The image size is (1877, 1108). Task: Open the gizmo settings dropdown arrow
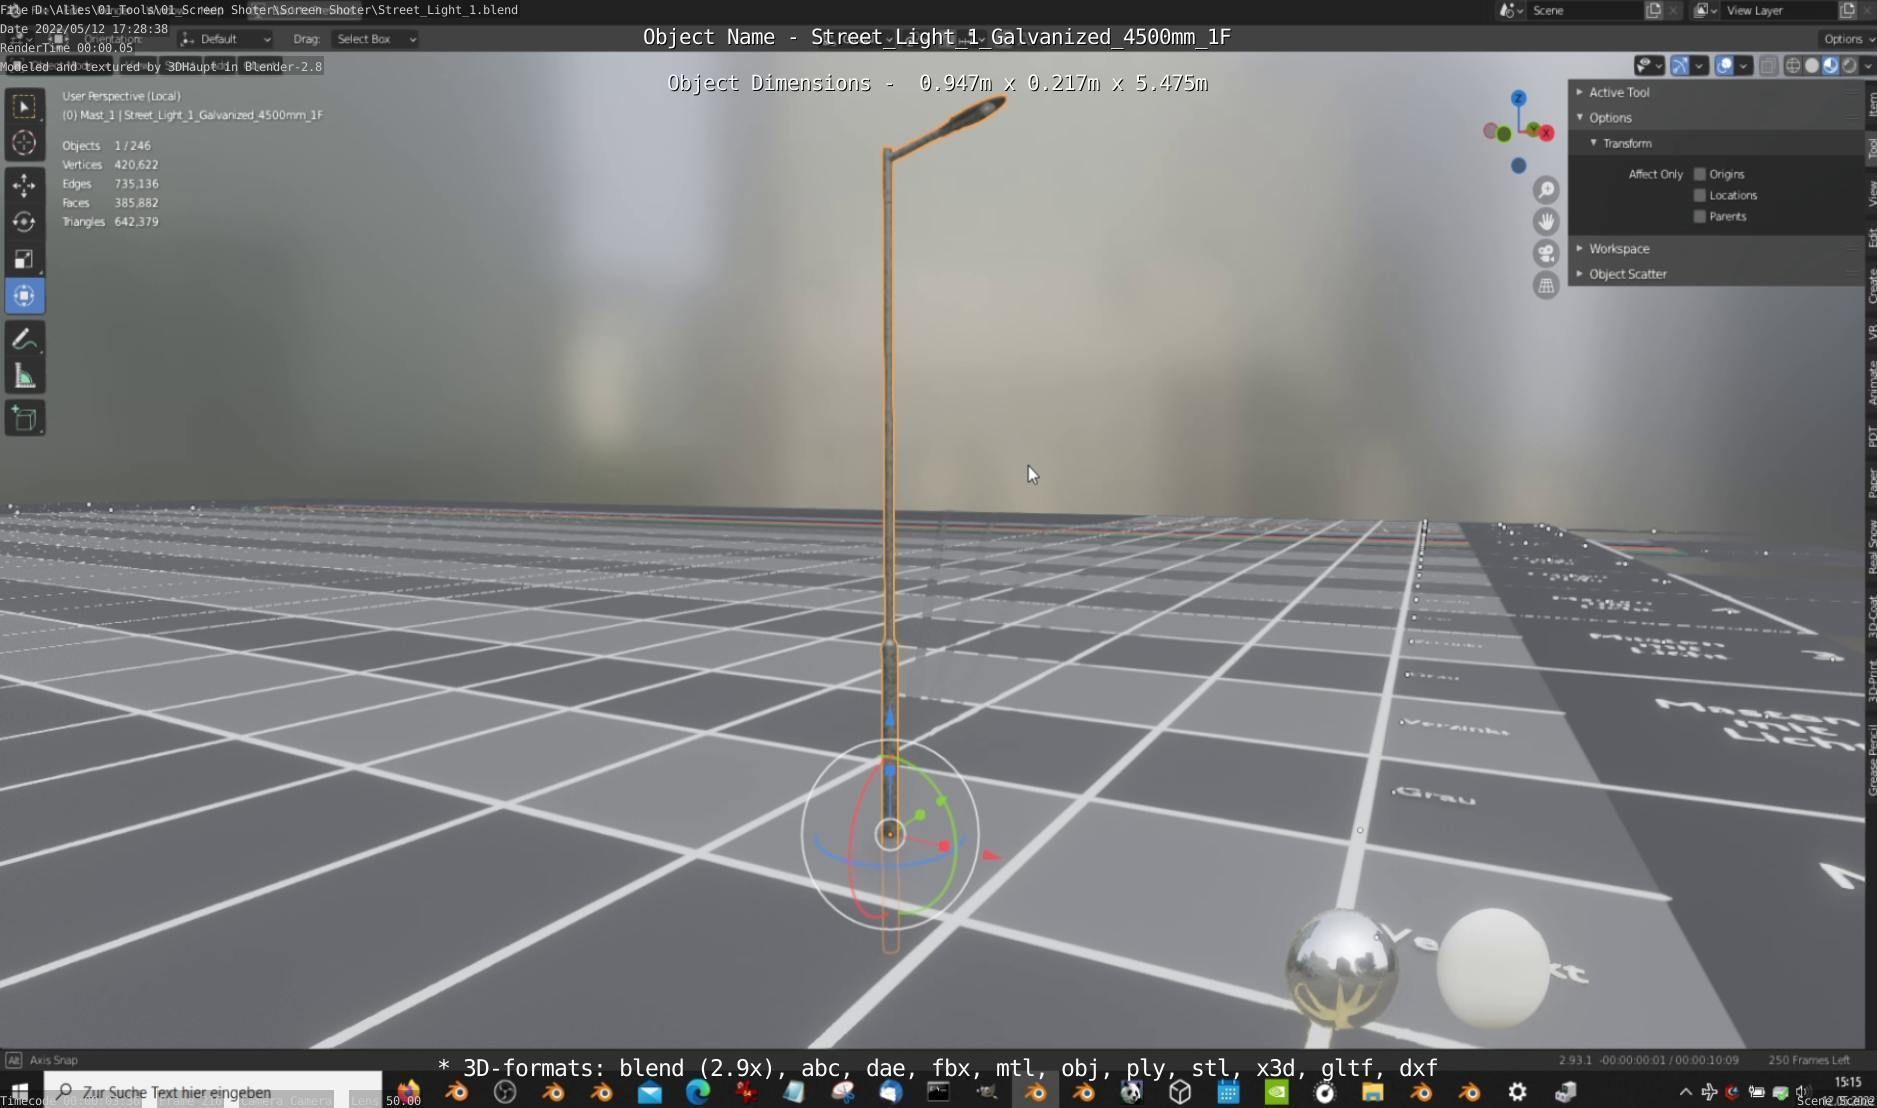tap(1699, 66)
